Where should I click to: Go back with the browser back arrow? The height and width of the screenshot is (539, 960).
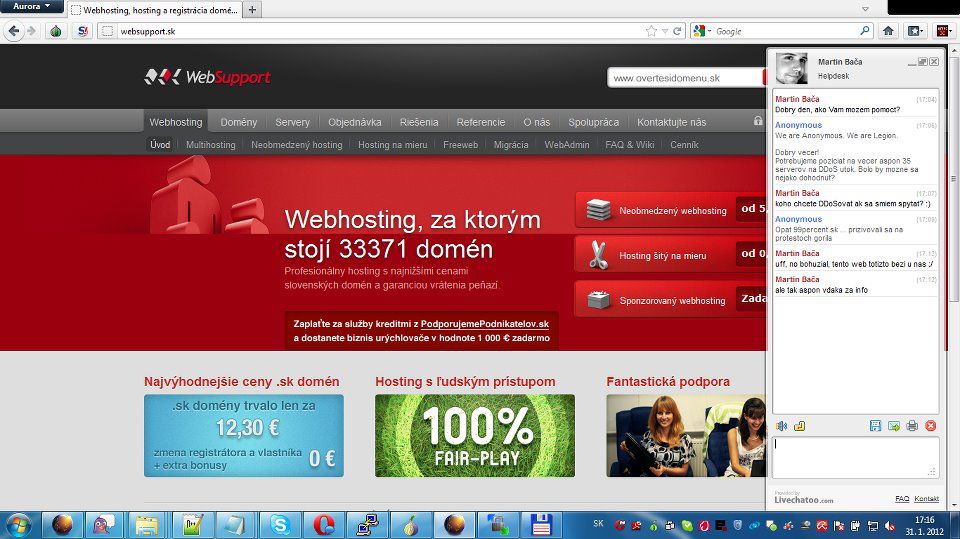(14, 31)
